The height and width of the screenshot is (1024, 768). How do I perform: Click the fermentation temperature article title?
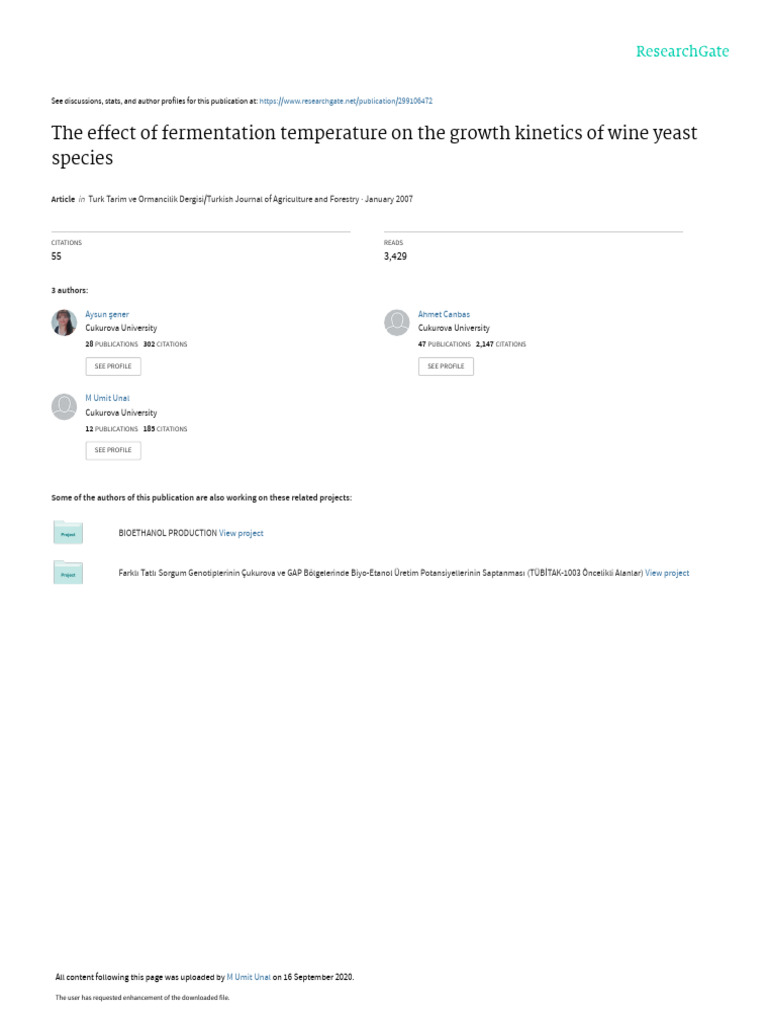click(x=374, y=145)
